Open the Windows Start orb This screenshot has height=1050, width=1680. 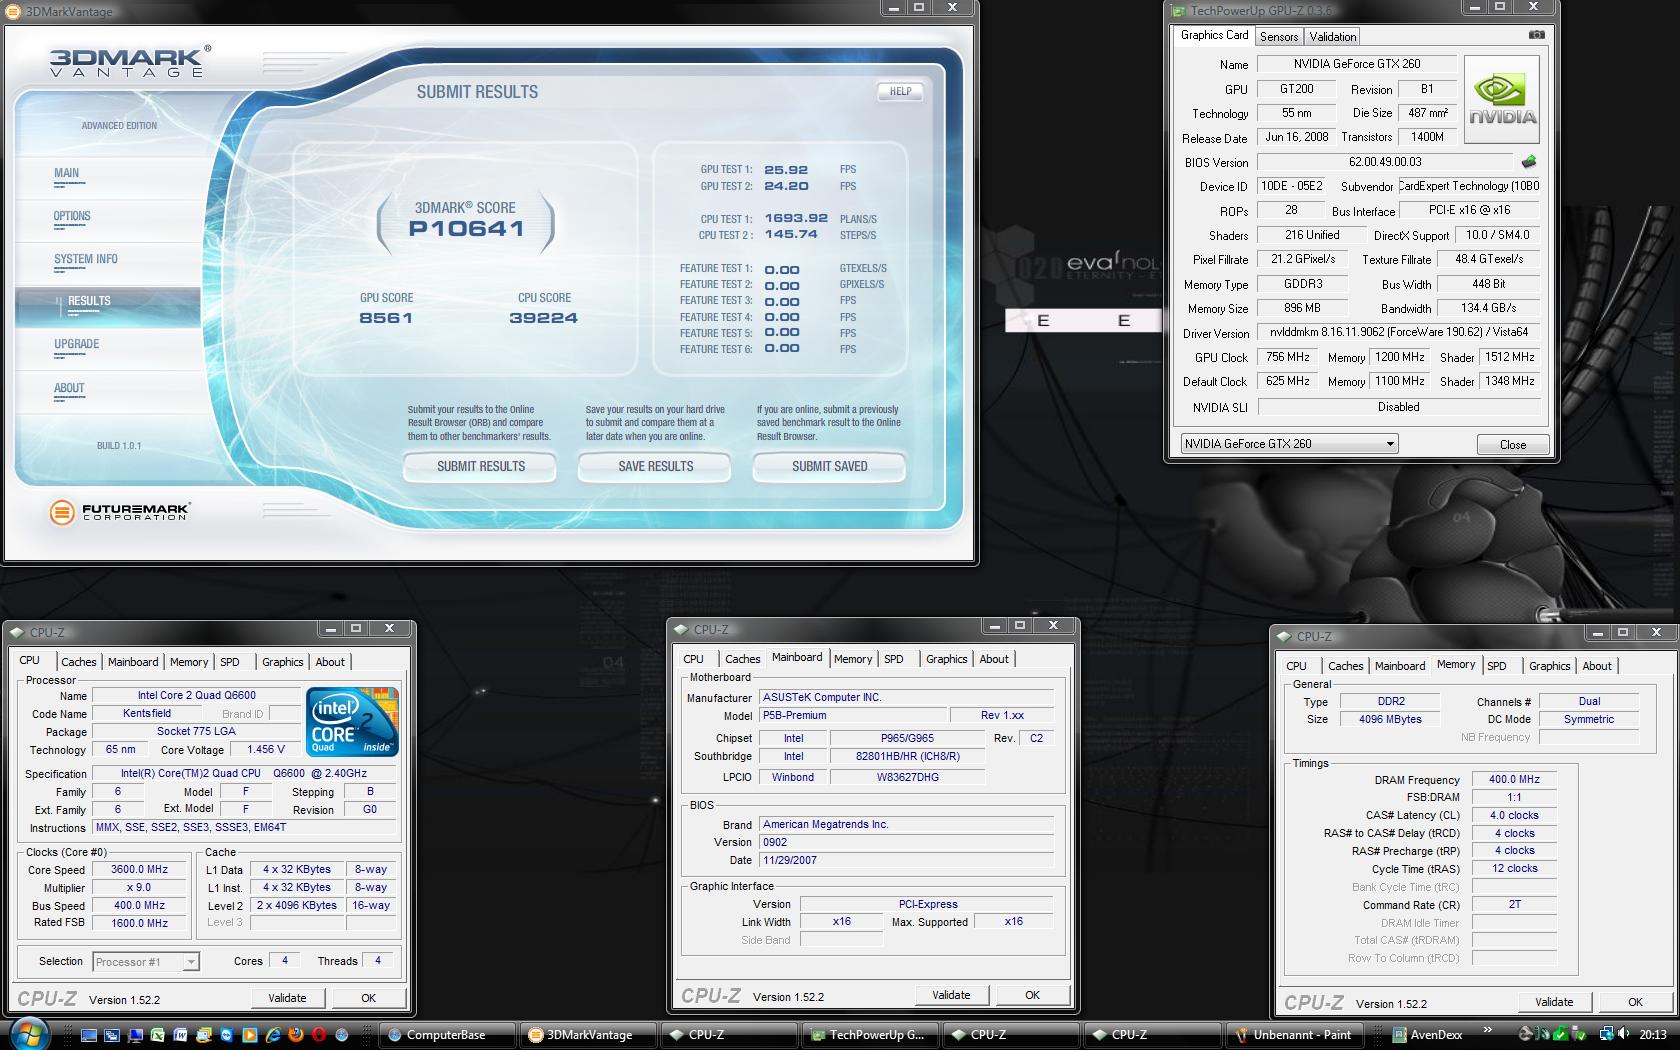click(30, 1033)
